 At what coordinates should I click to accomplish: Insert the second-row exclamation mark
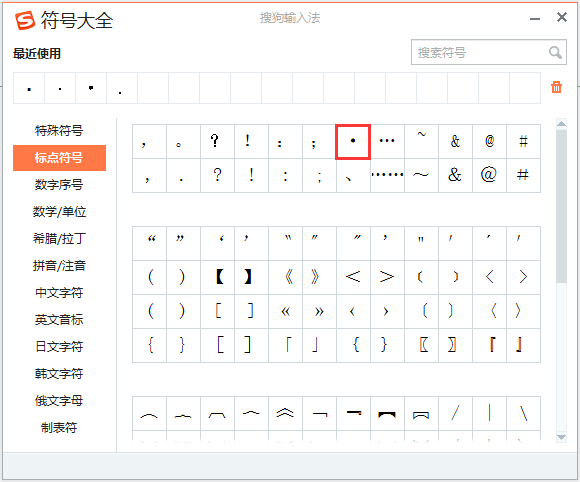pyautogui.click(x=251, y=175)
